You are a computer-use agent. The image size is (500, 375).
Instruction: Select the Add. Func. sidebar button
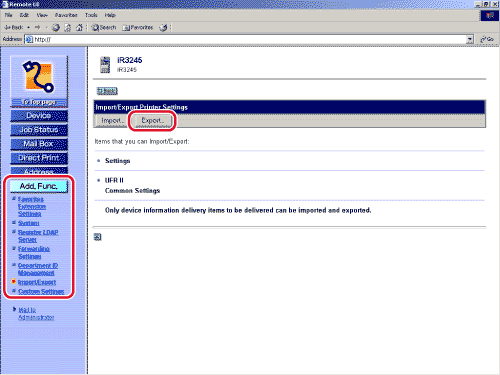pyautogui.click(x=39, y=186)
